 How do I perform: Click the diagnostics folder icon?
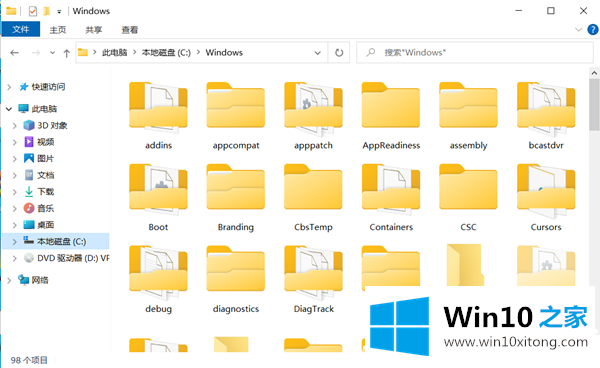coord(236,269)
